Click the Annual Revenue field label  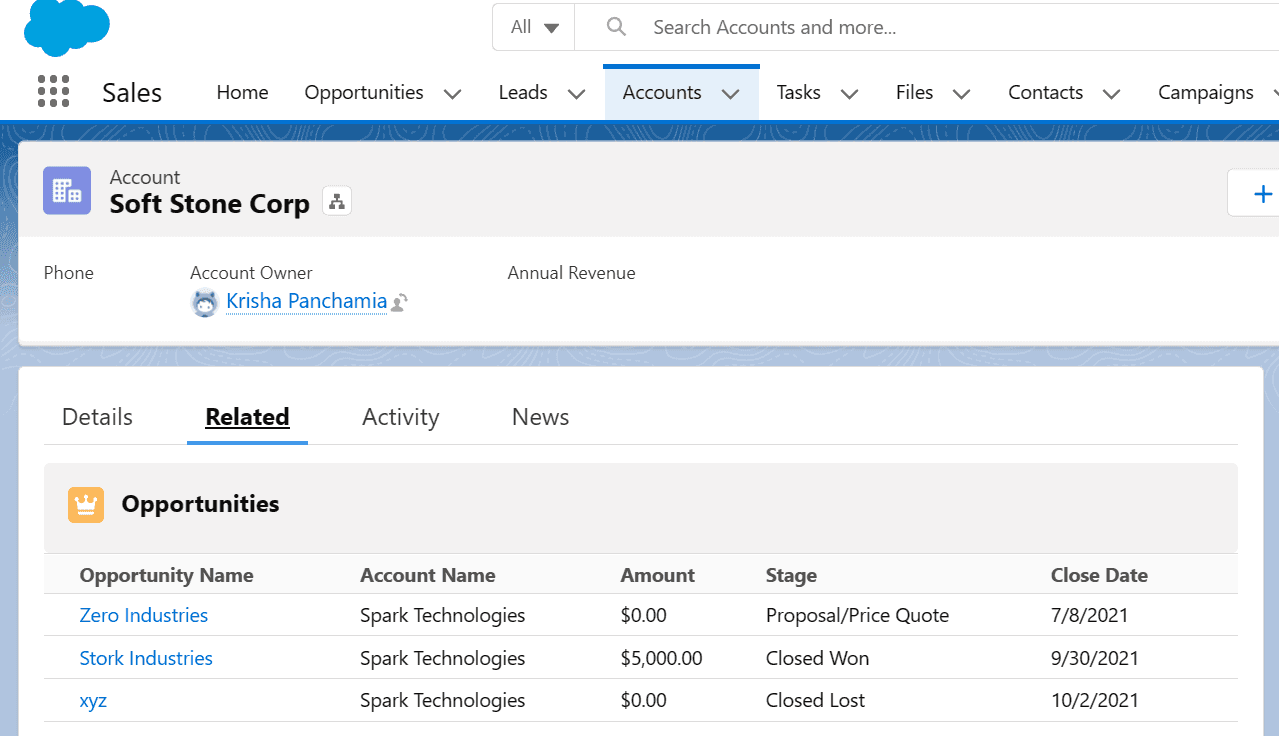pyautogui.click(x=571, y=273)
